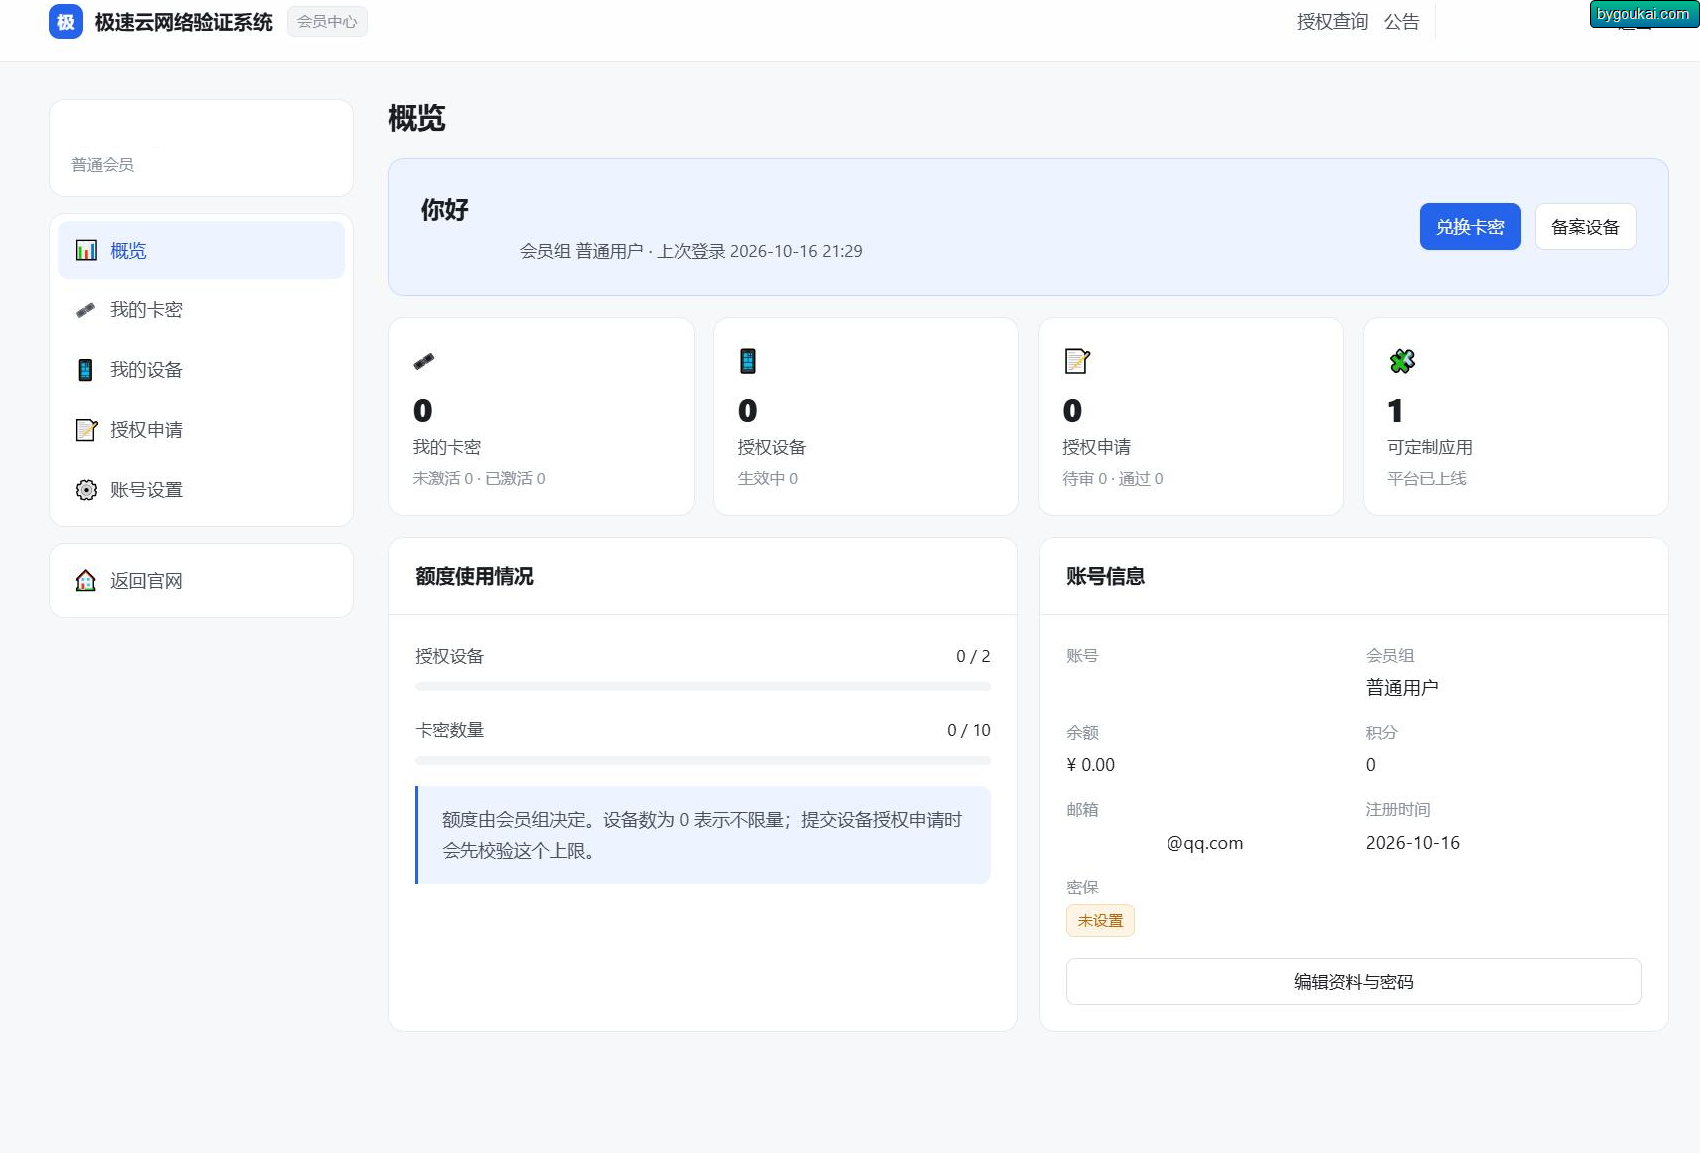Click the phone icon in the 授权设备 stat card
The height and width of the screenshot is (1153, 1700).
748,361
